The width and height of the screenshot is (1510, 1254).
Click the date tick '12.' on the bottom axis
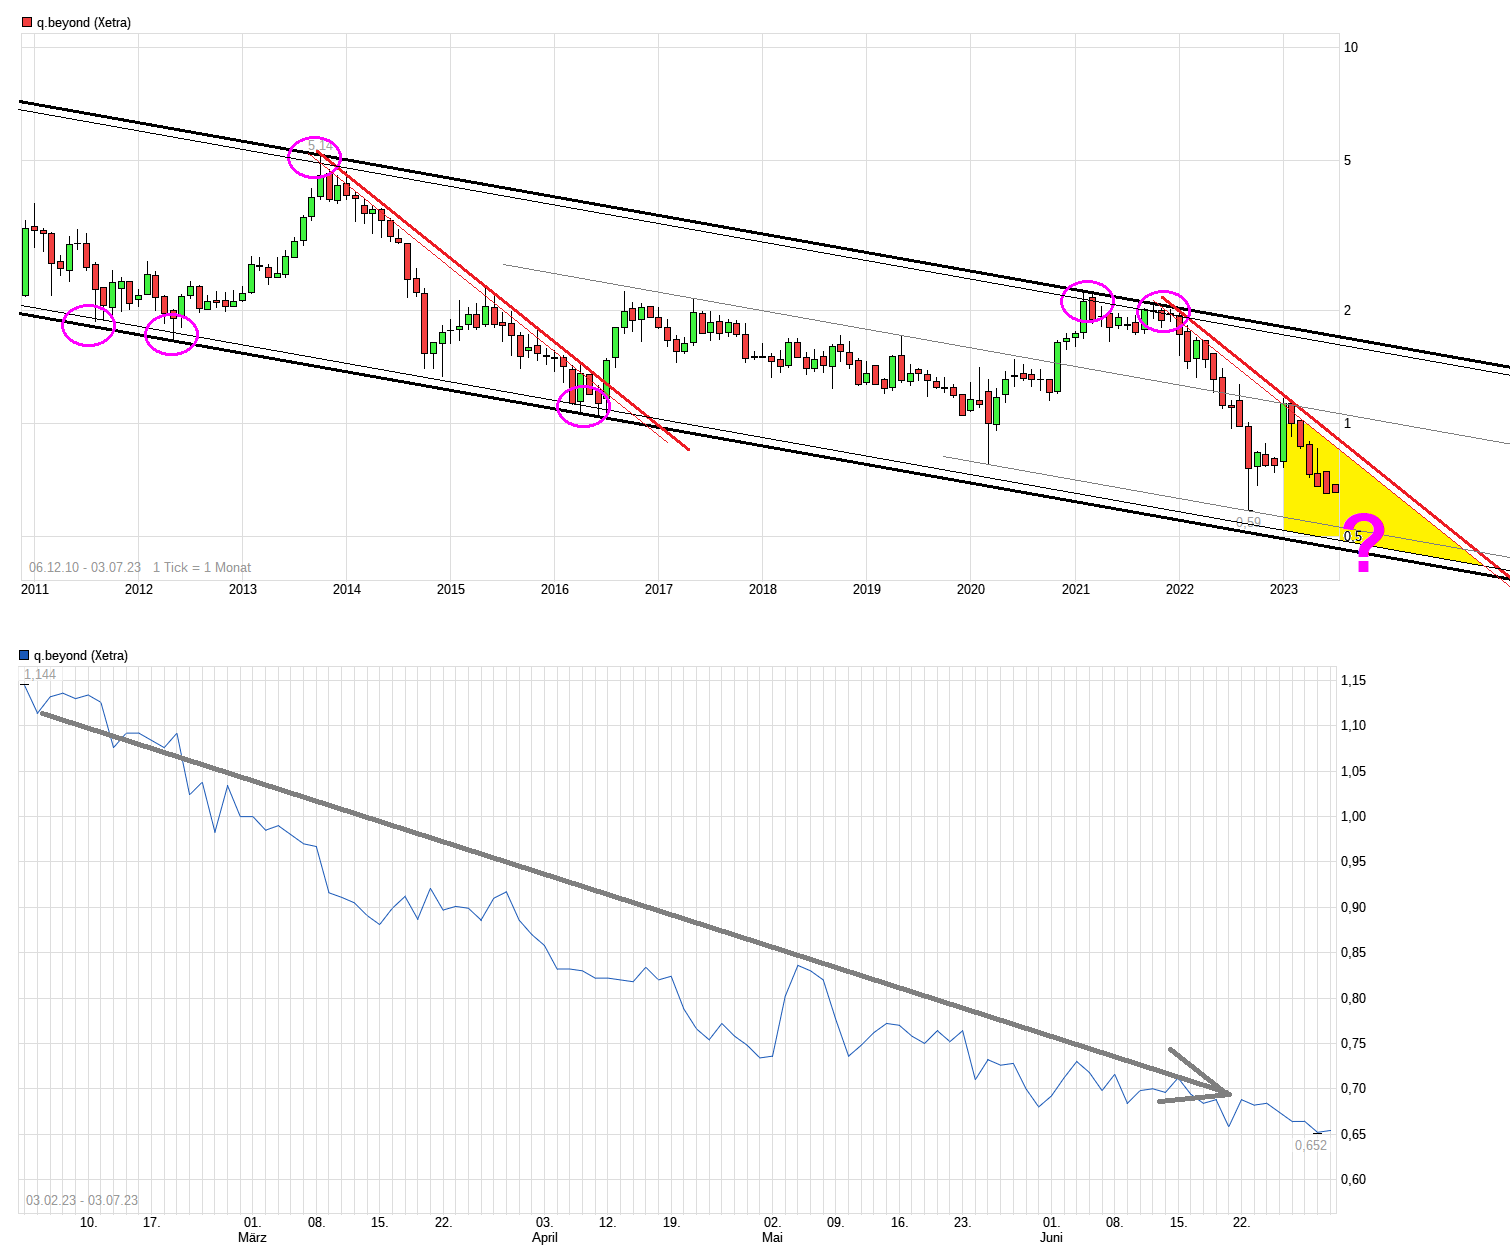[607, 1222]
